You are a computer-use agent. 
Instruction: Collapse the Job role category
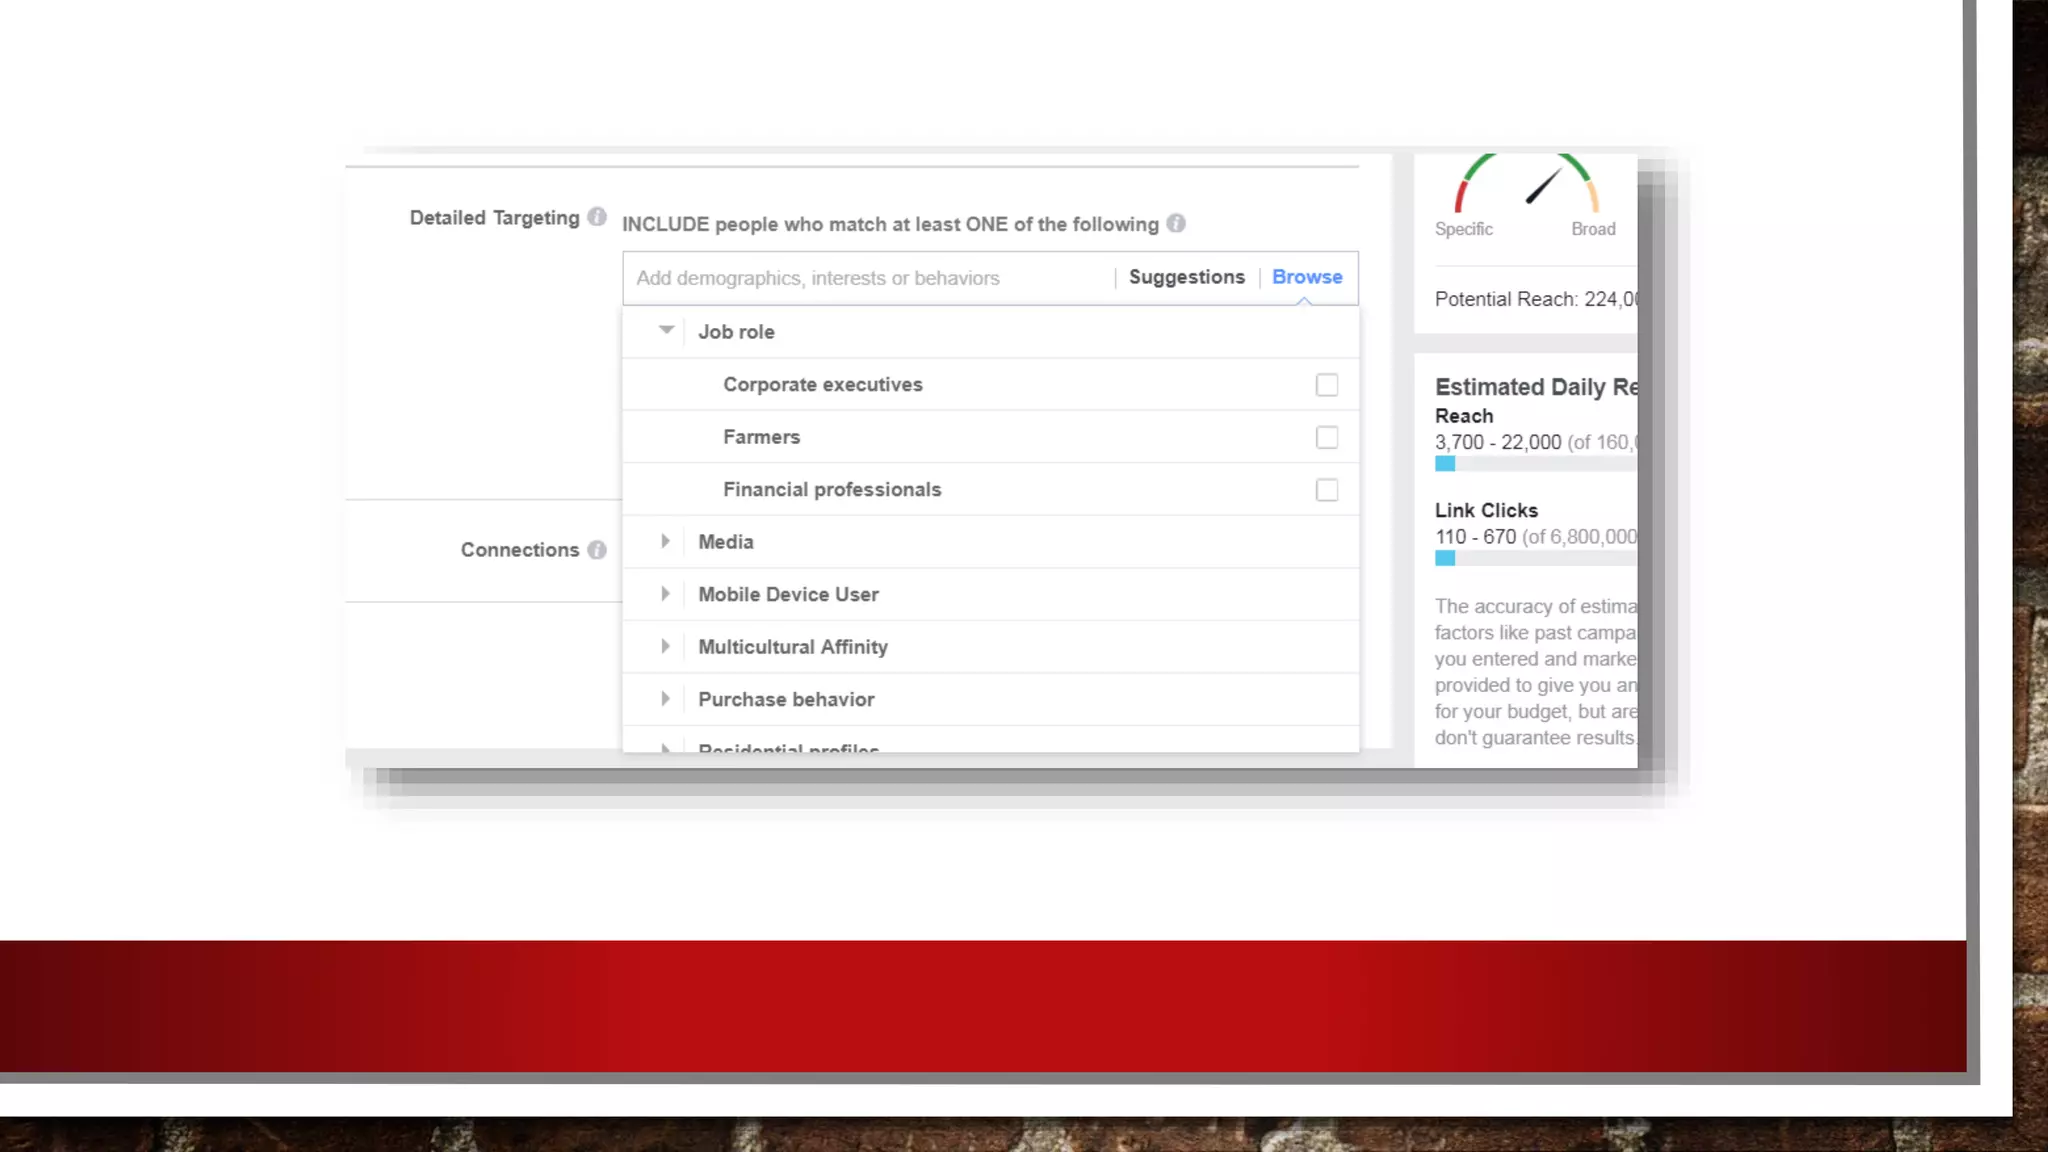[666, 331]
